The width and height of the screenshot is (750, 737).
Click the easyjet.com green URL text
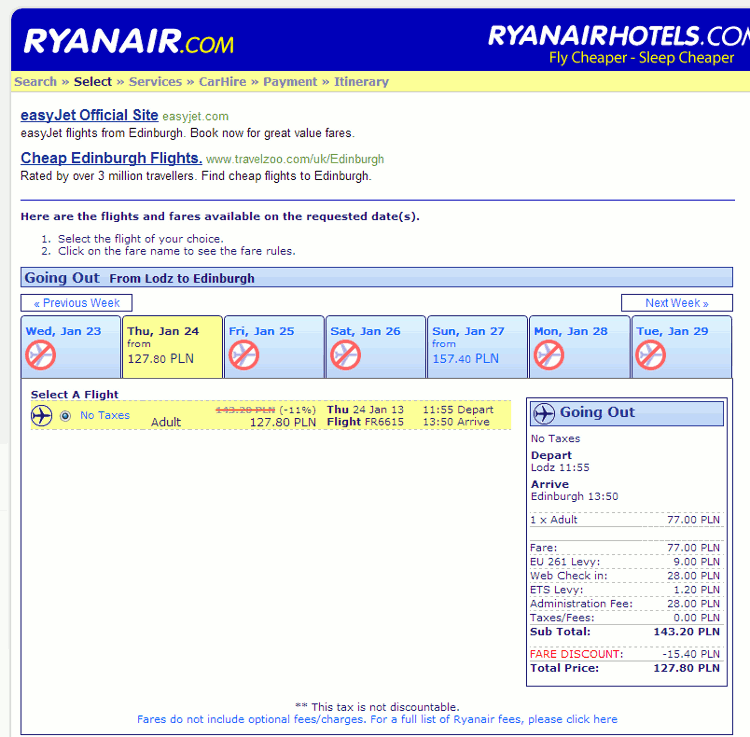pyautogui.click(x=195, y=116)
